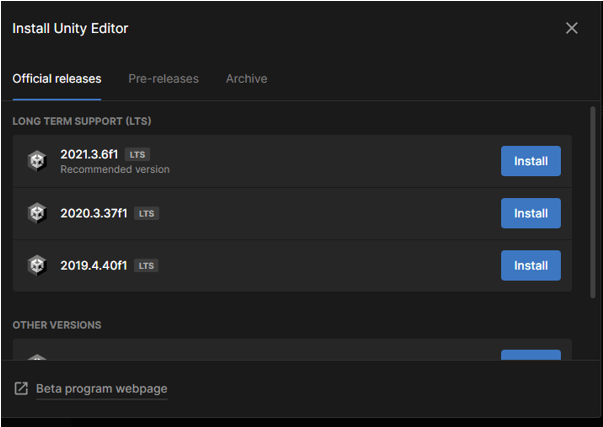
Task: Click the Unity cube icon beside 2020.3.37f1
Action: [37, 213]
